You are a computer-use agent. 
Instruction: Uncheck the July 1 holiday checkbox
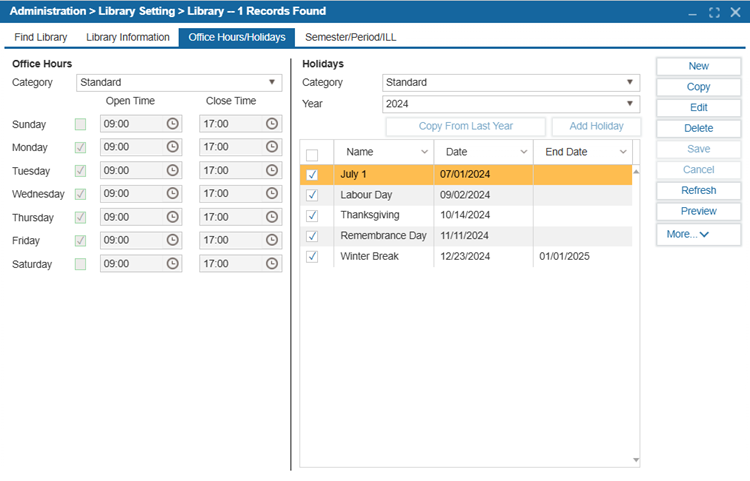coord(312,175)
